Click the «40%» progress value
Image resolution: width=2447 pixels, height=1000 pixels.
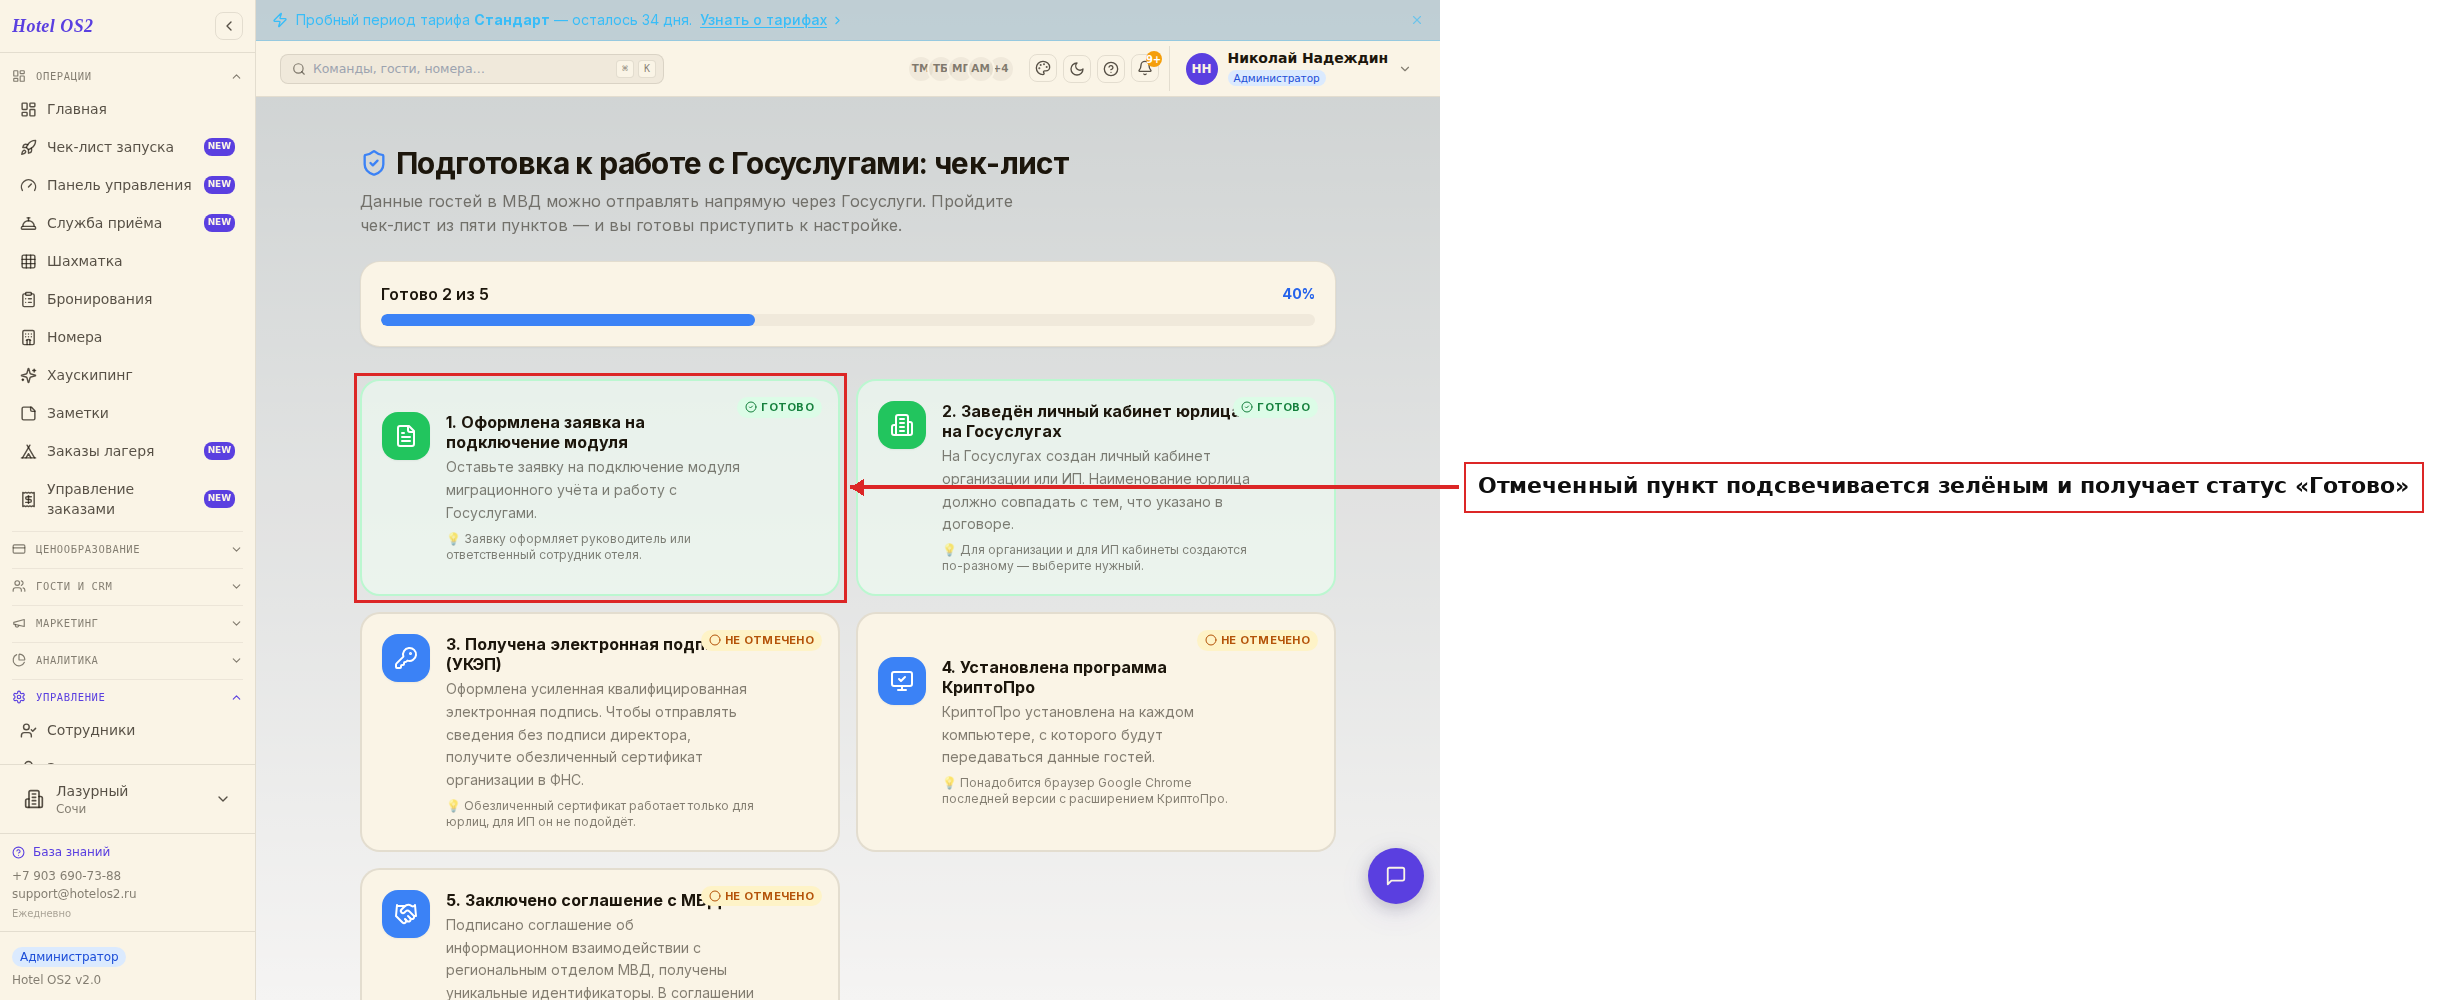click(1298, 294)
